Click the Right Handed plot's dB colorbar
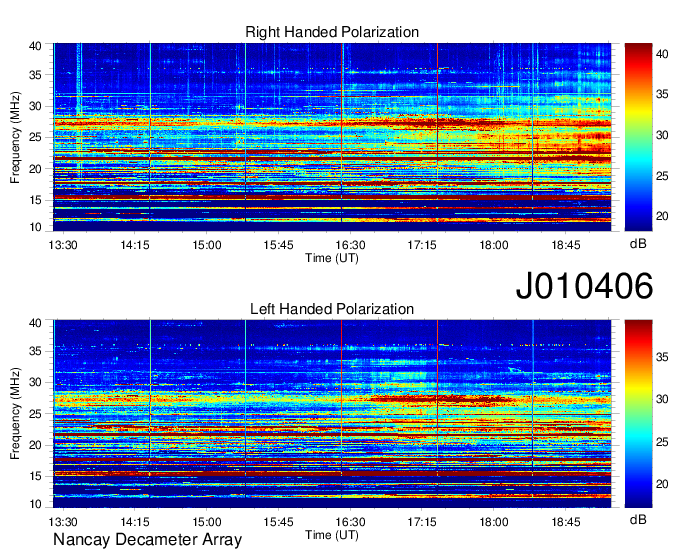The width and height of the screenshot is (680, 552). tap(638, 137)
